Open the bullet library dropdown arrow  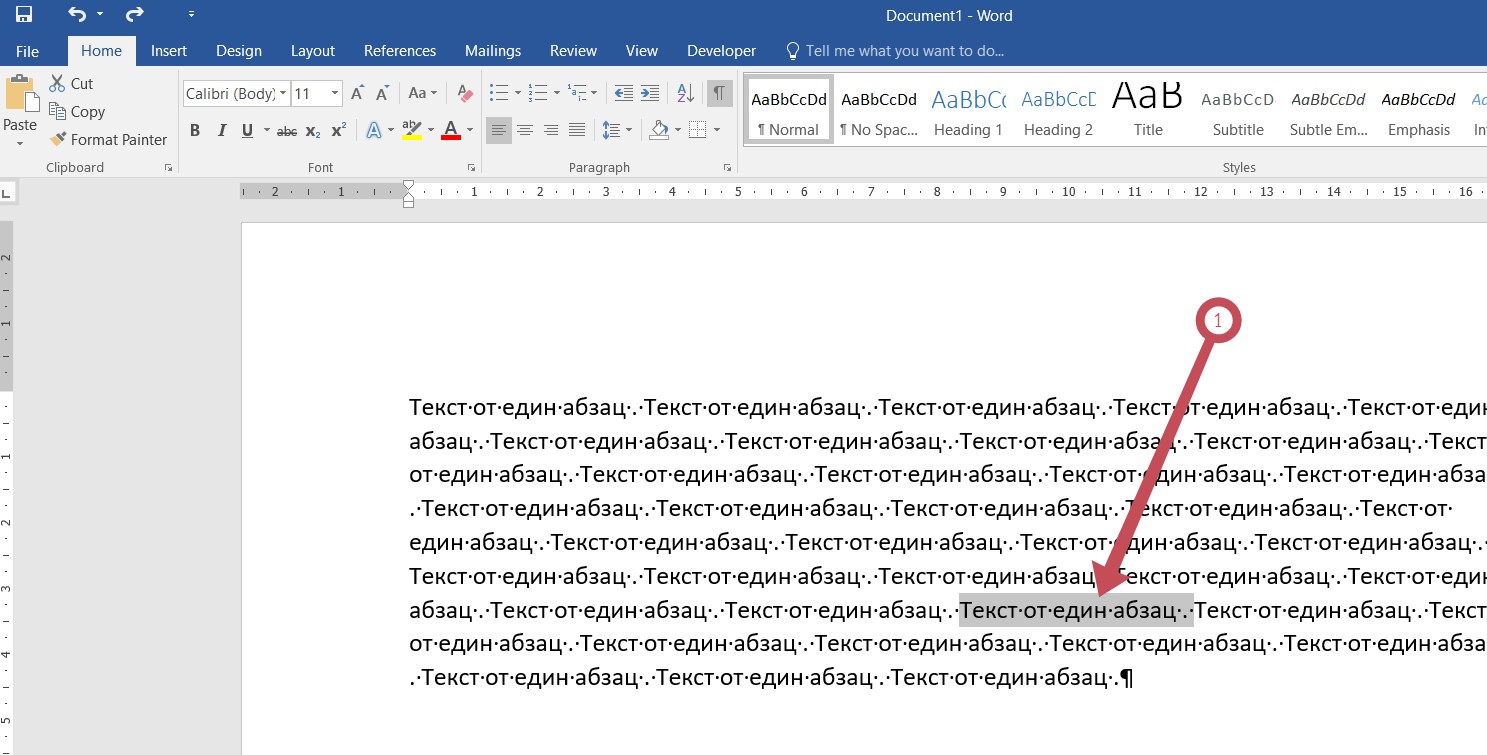[x=517, y=94]
